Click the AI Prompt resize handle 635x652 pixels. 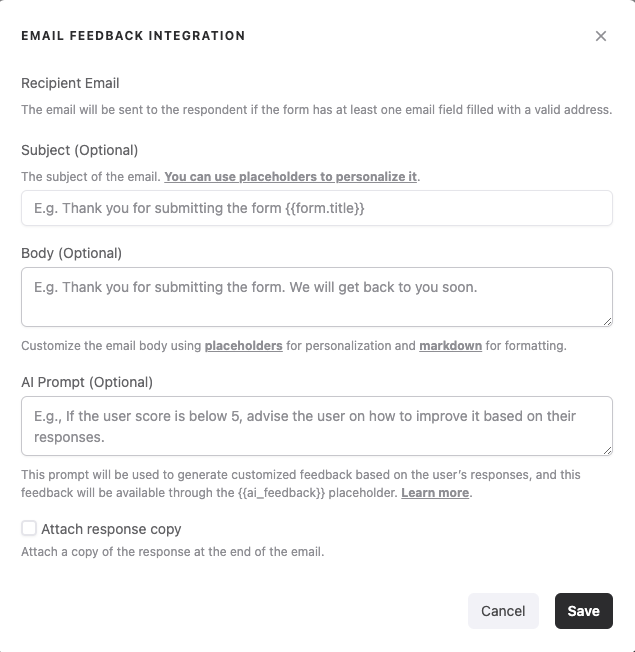[x=607, y=449]
